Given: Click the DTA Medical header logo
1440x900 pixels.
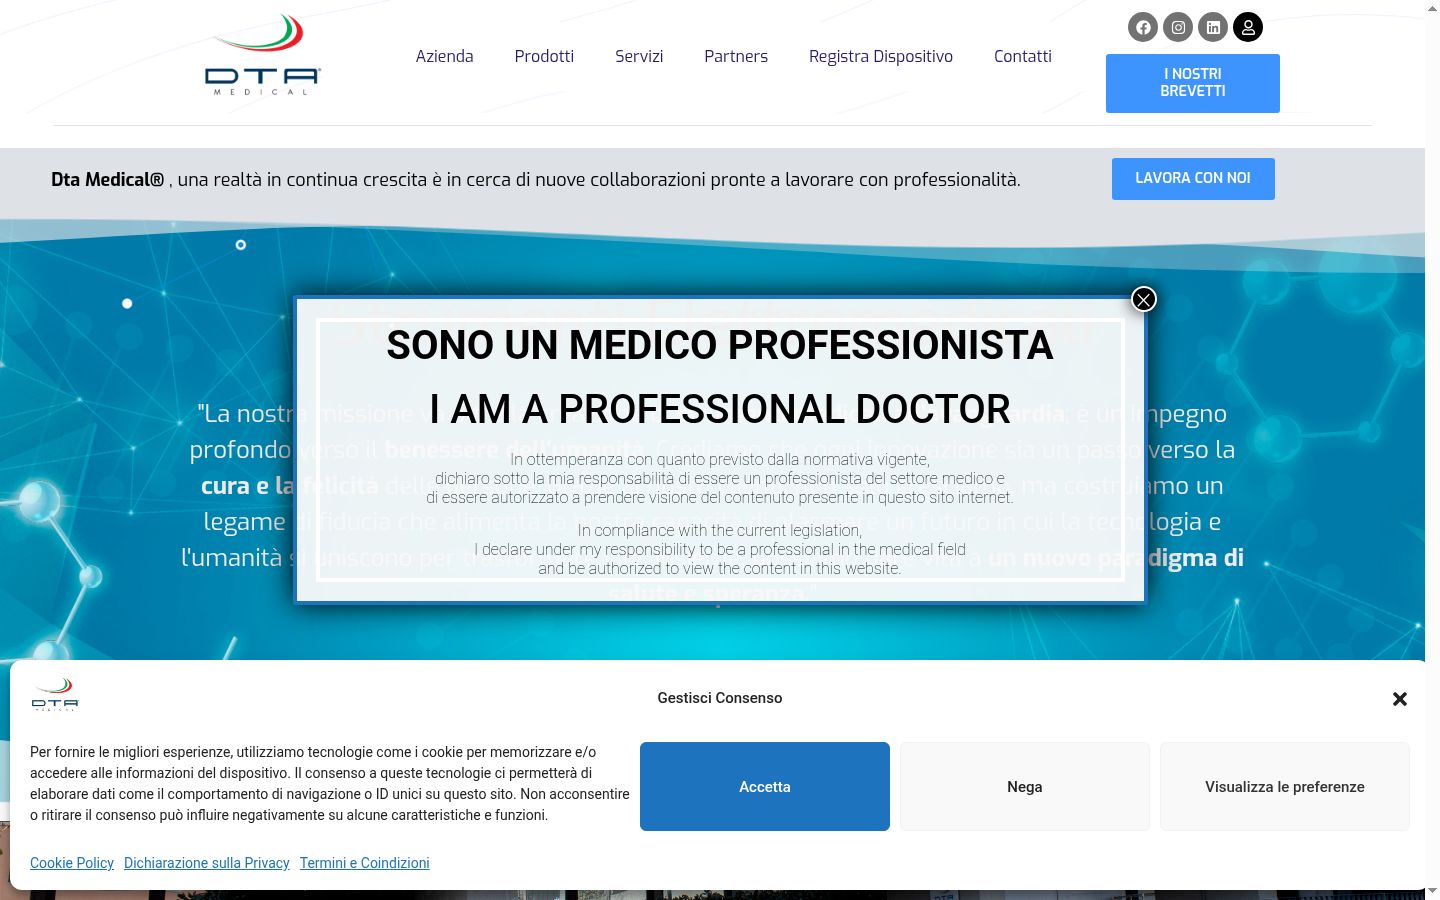Looking at the screenshot, I should (262, 56).
